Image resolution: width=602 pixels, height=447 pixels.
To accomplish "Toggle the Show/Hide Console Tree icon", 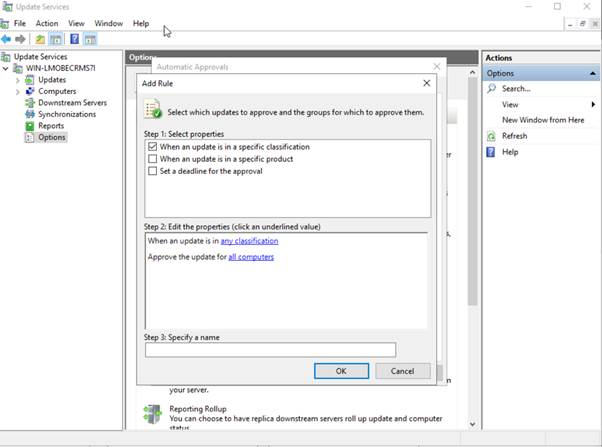I will pos(56,39).
